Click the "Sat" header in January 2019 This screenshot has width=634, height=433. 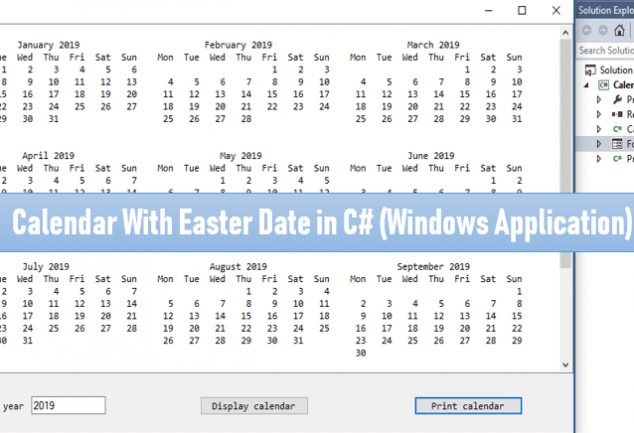103,57
